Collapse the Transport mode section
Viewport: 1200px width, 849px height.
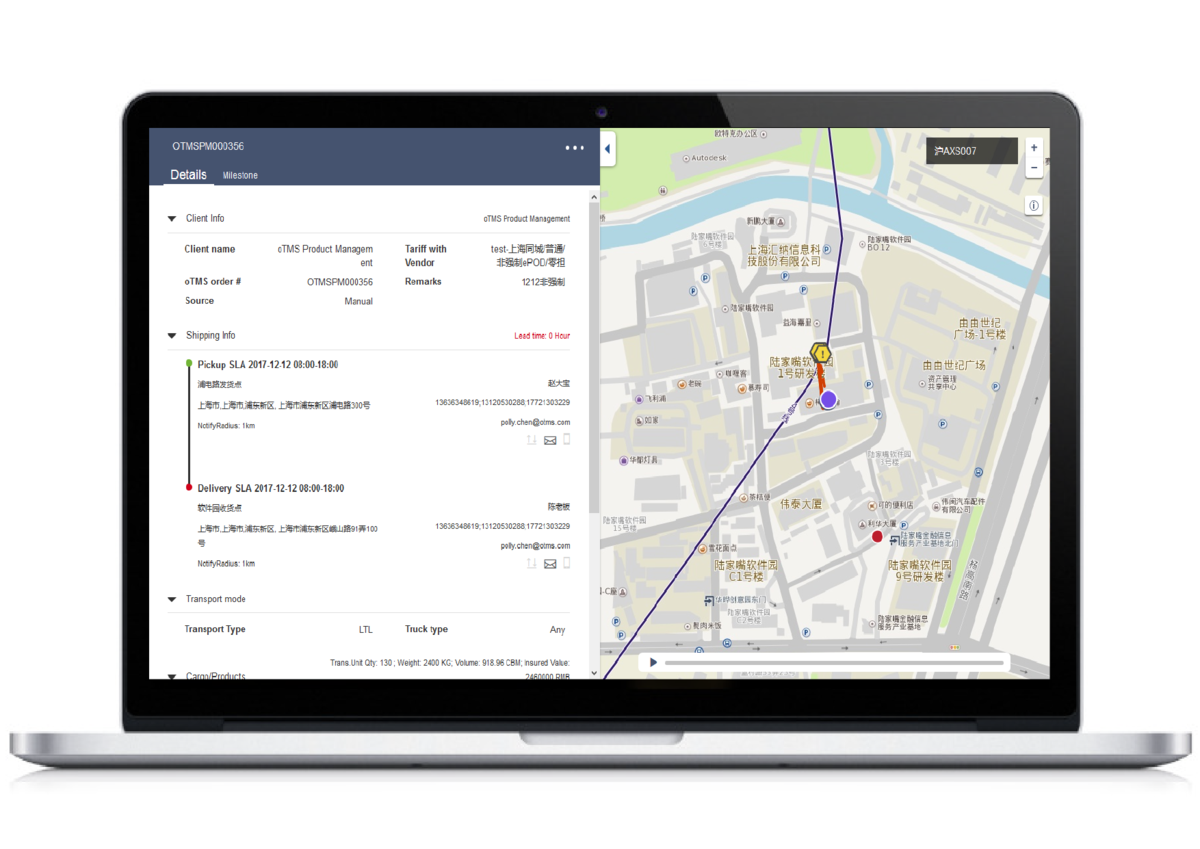pos(172,600)
